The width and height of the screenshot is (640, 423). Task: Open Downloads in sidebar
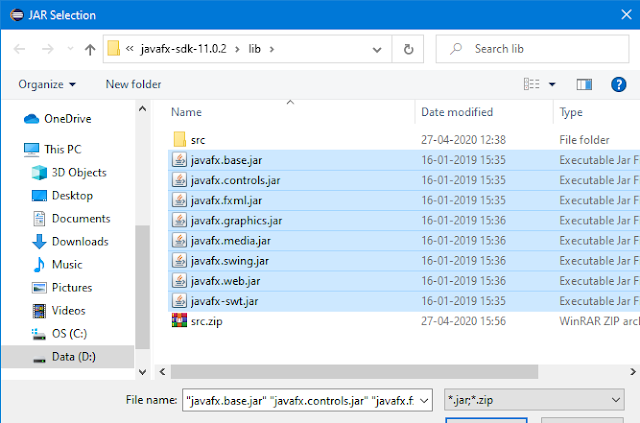70,242
